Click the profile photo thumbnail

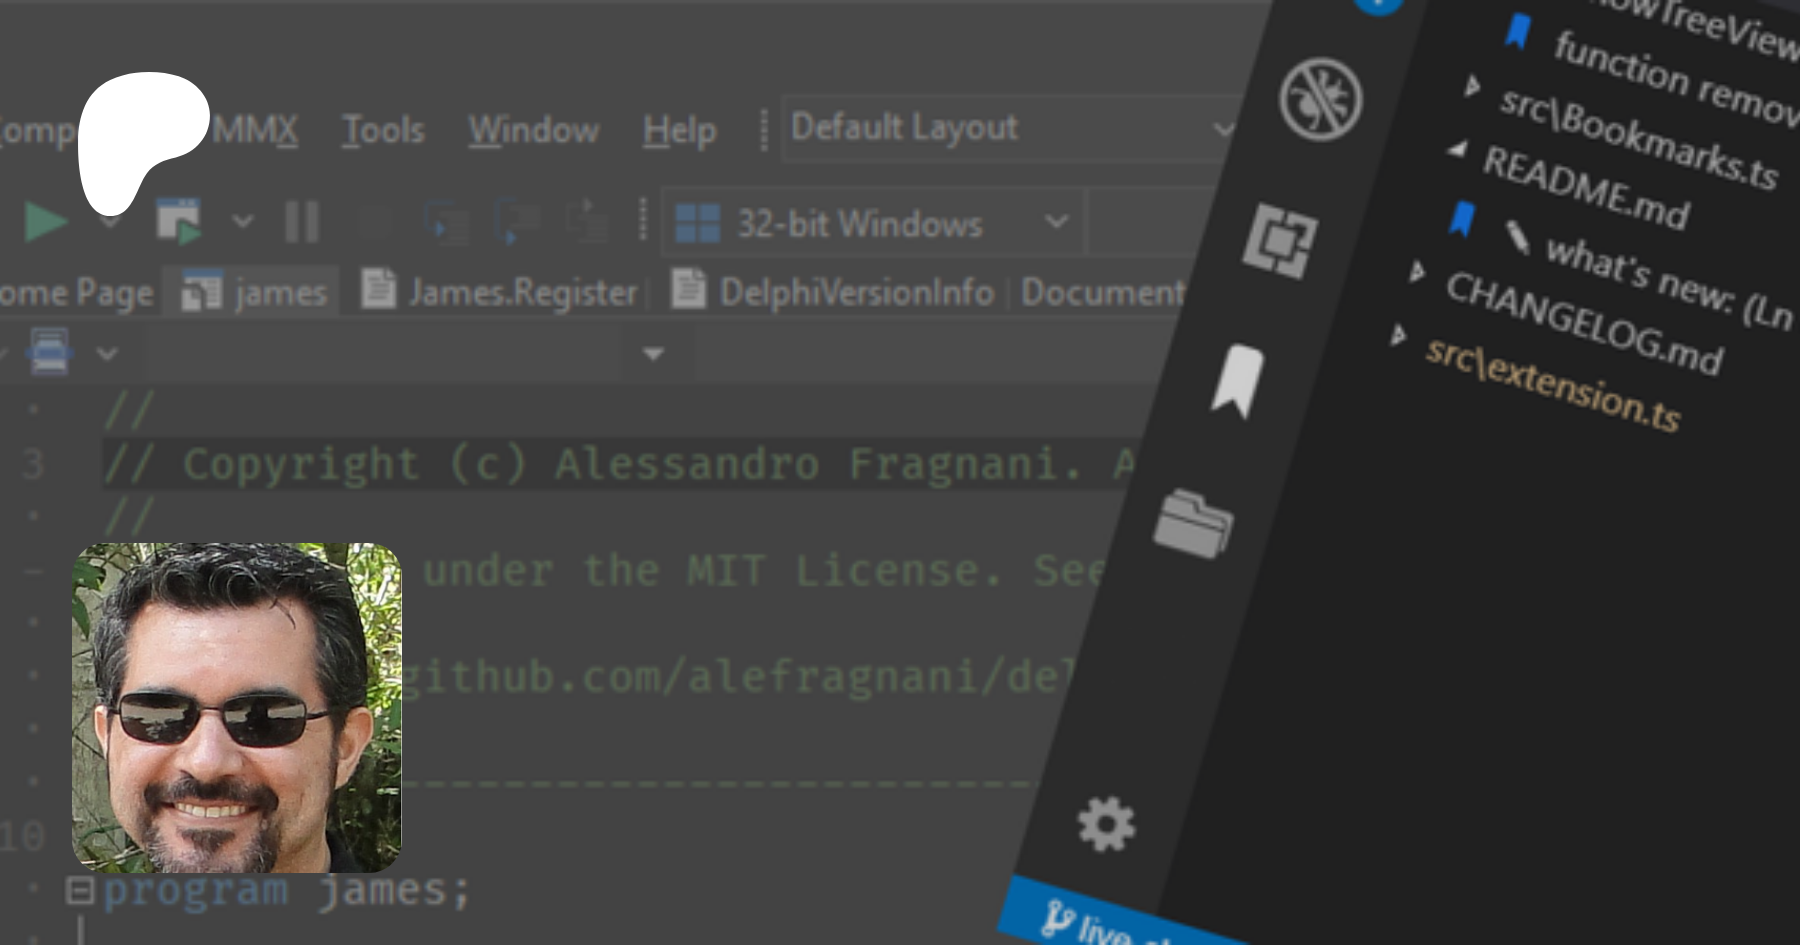pyautogui.click(x=237, y=707)
